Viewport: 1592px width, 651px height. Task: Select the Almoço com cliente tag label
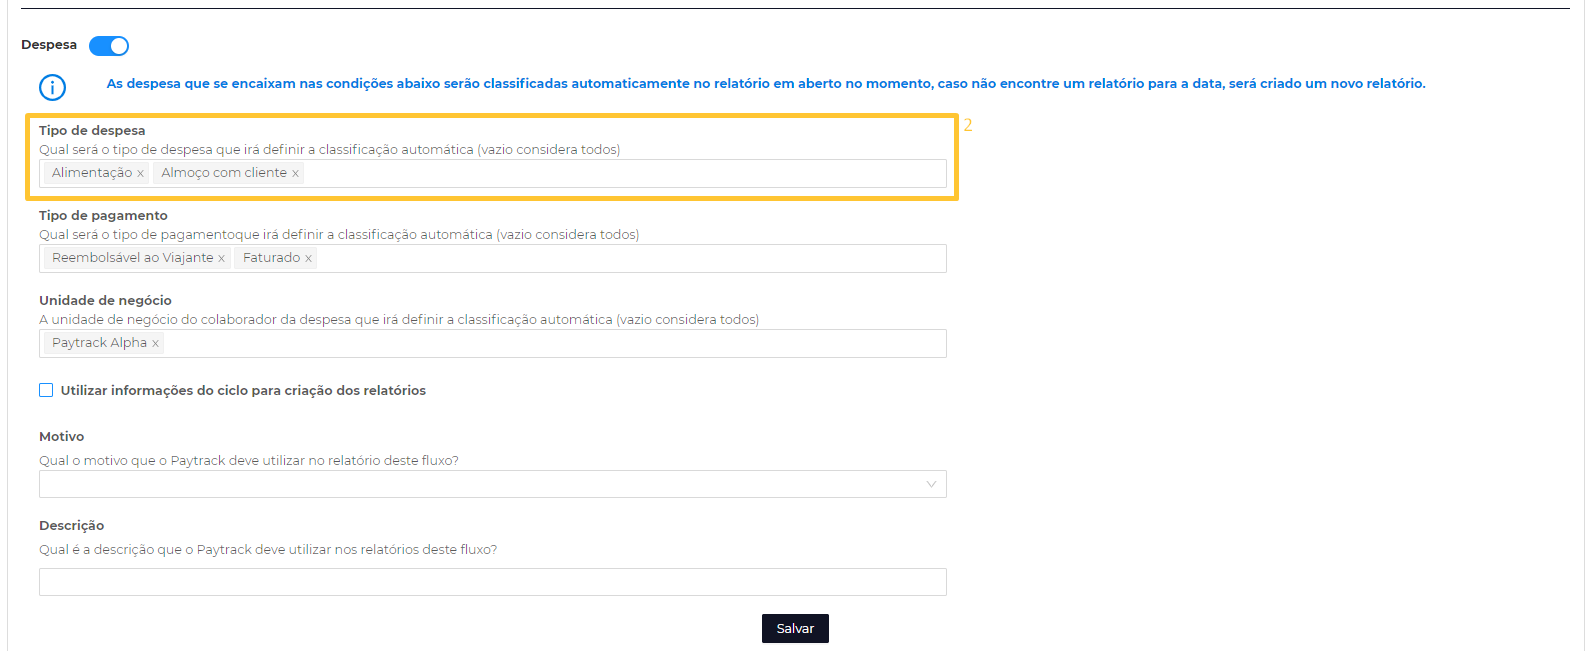click(224, 173)
